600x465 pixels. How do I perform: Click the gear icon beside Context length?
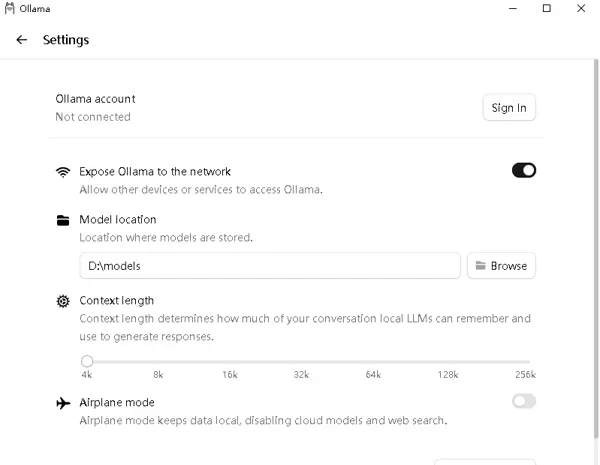tap(63, 301)
